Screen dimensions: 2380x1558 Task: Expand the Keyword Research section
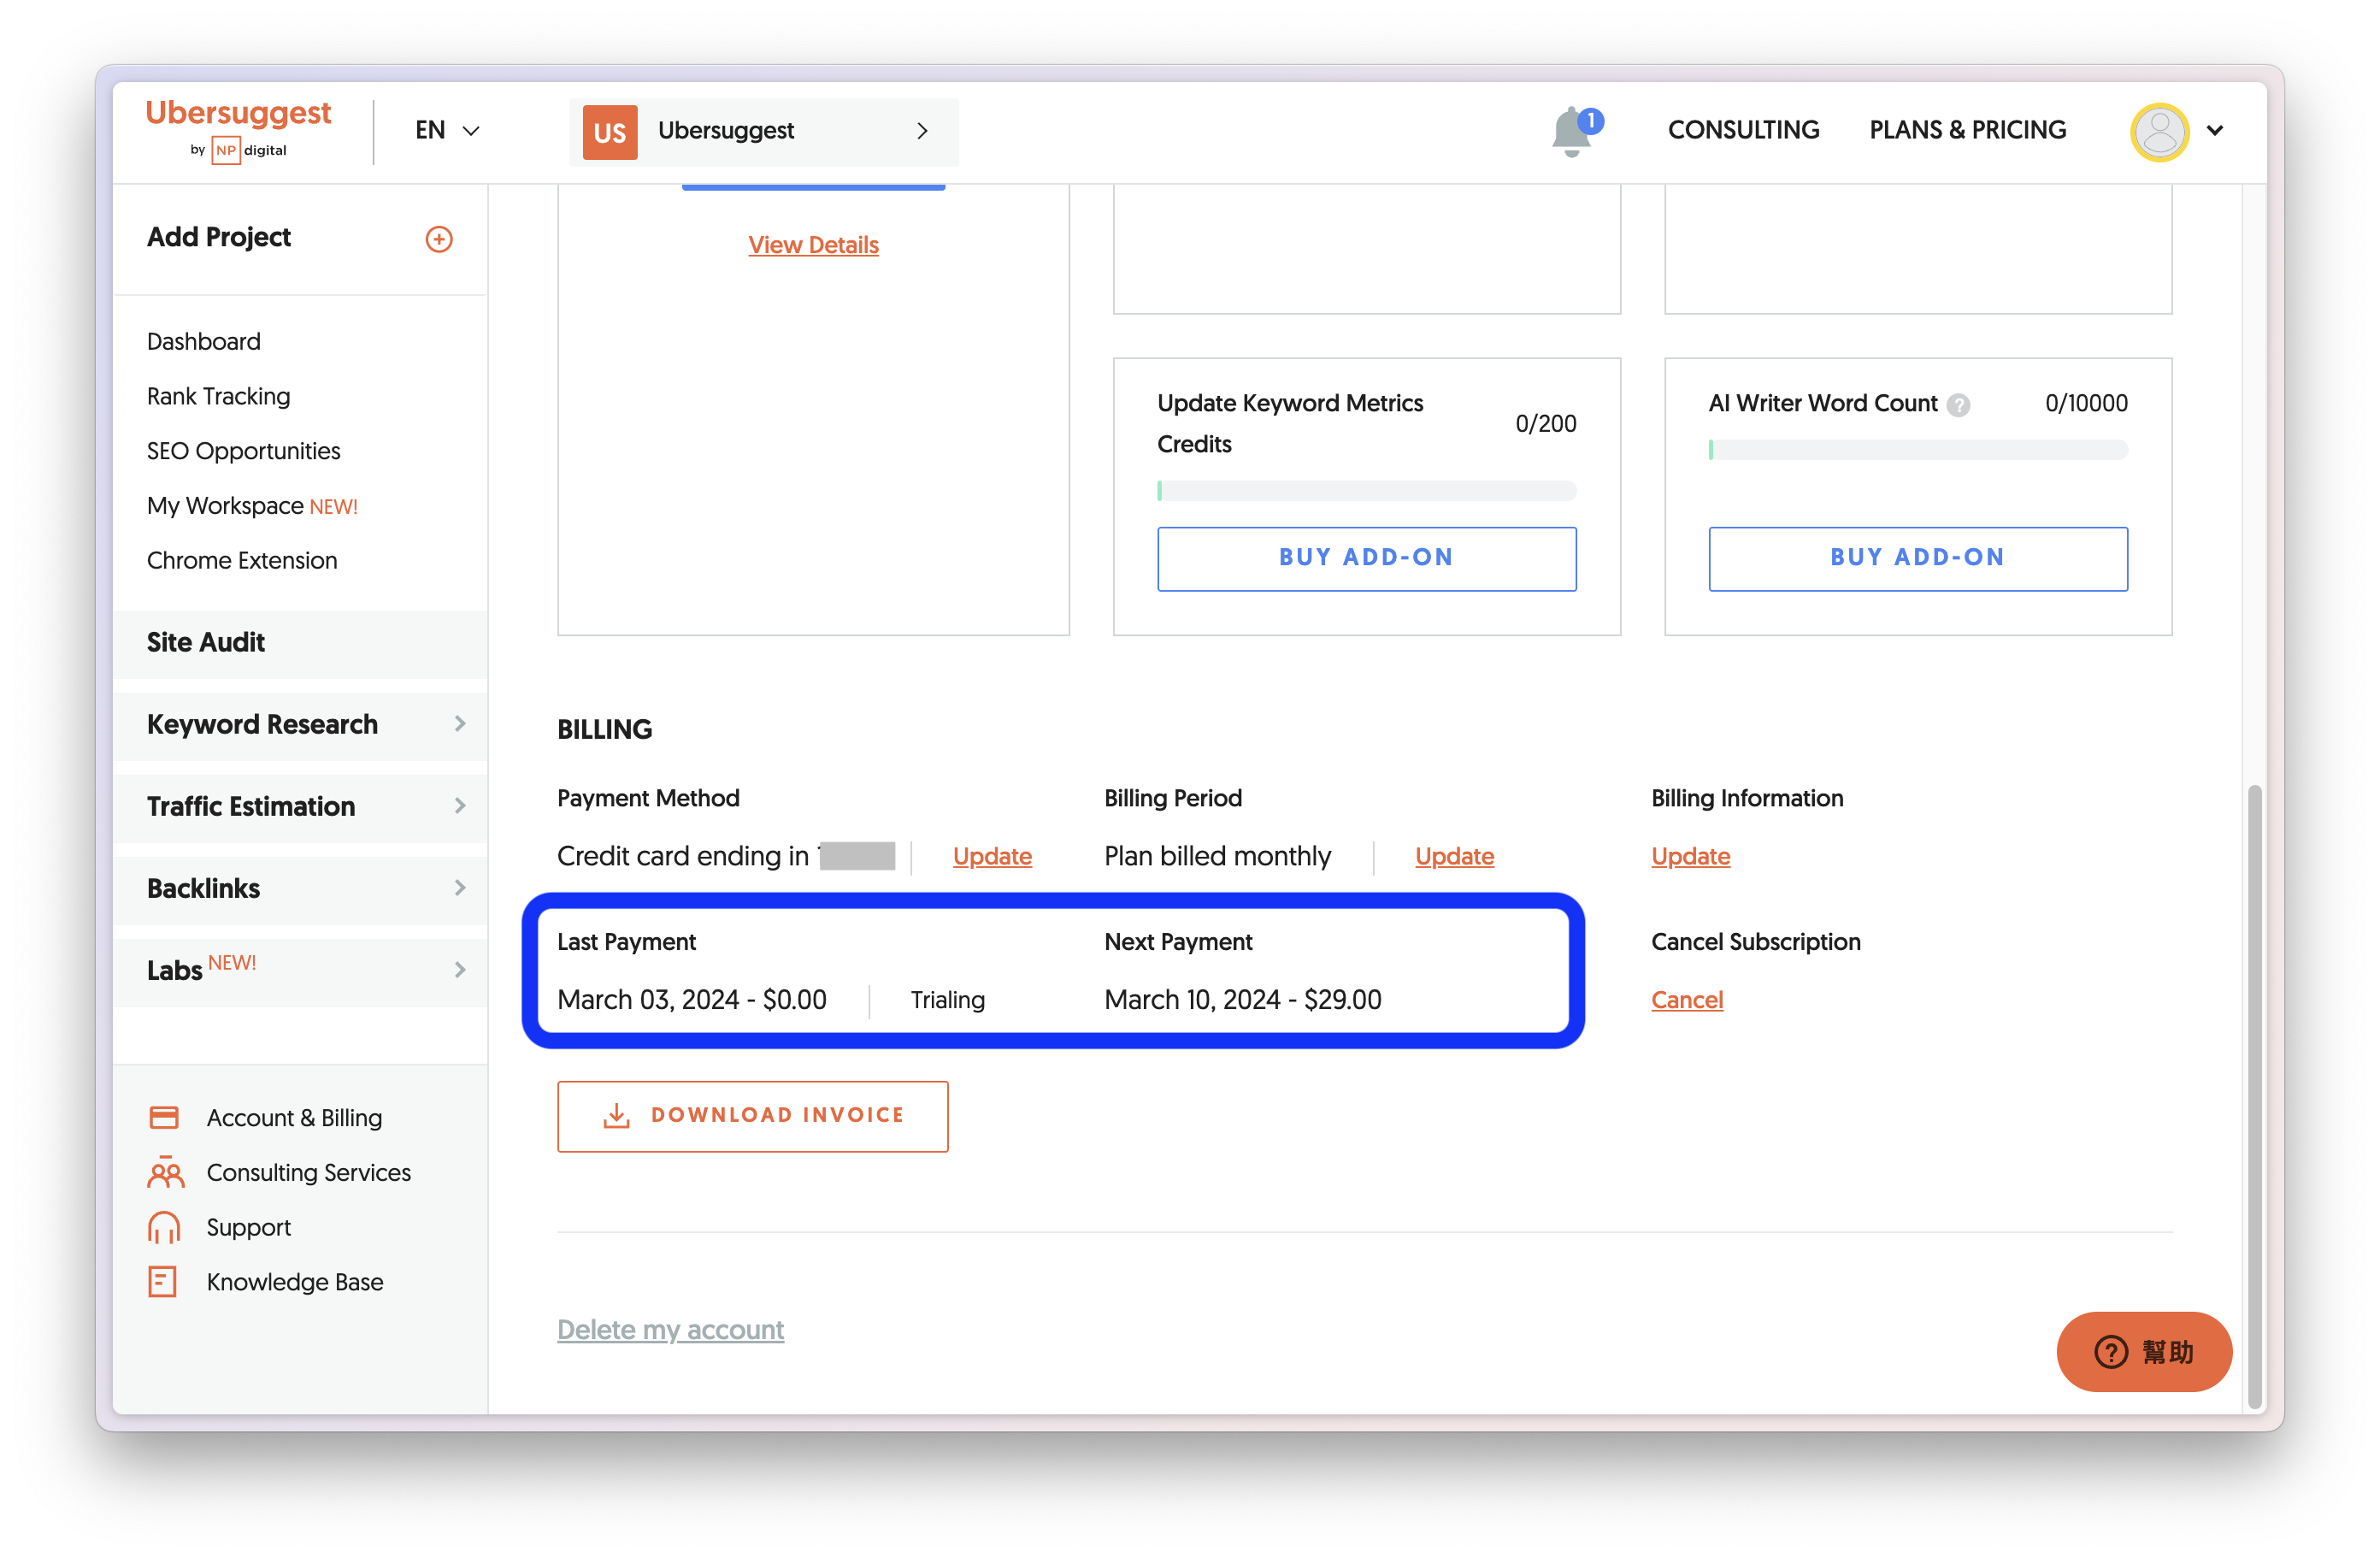click(x=300, y=724)
